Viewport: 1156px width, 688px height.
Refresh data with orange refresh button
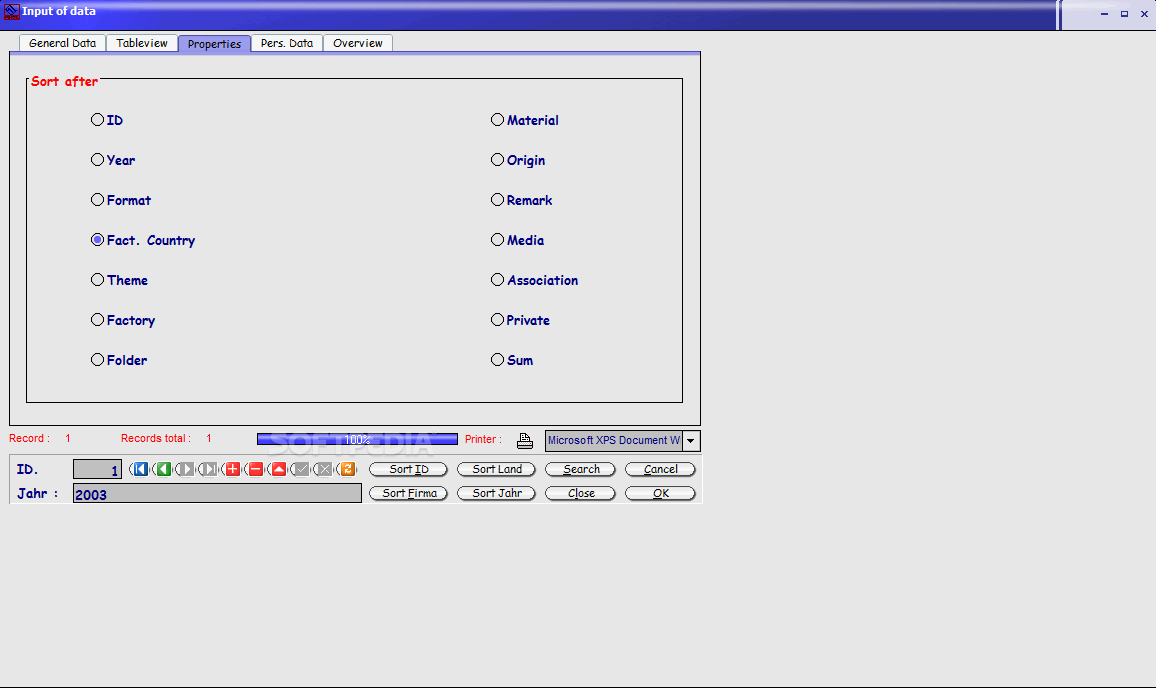(347, 469)
